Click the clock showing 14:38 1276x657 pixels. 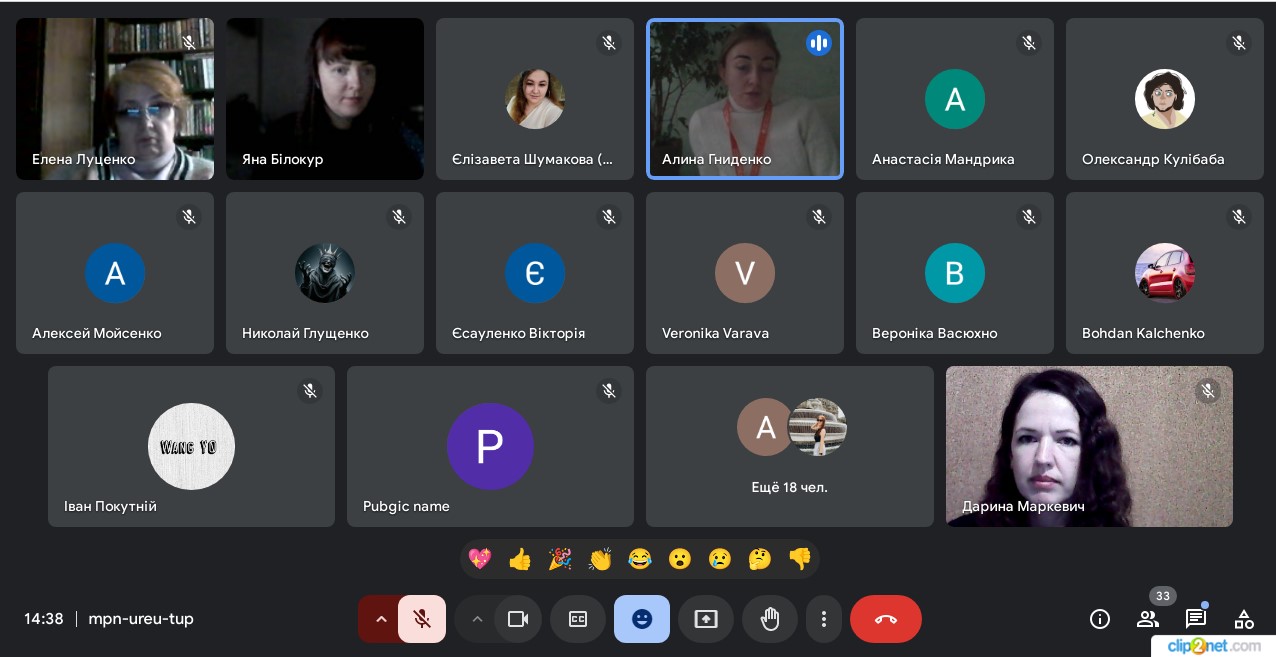point(44,619)
